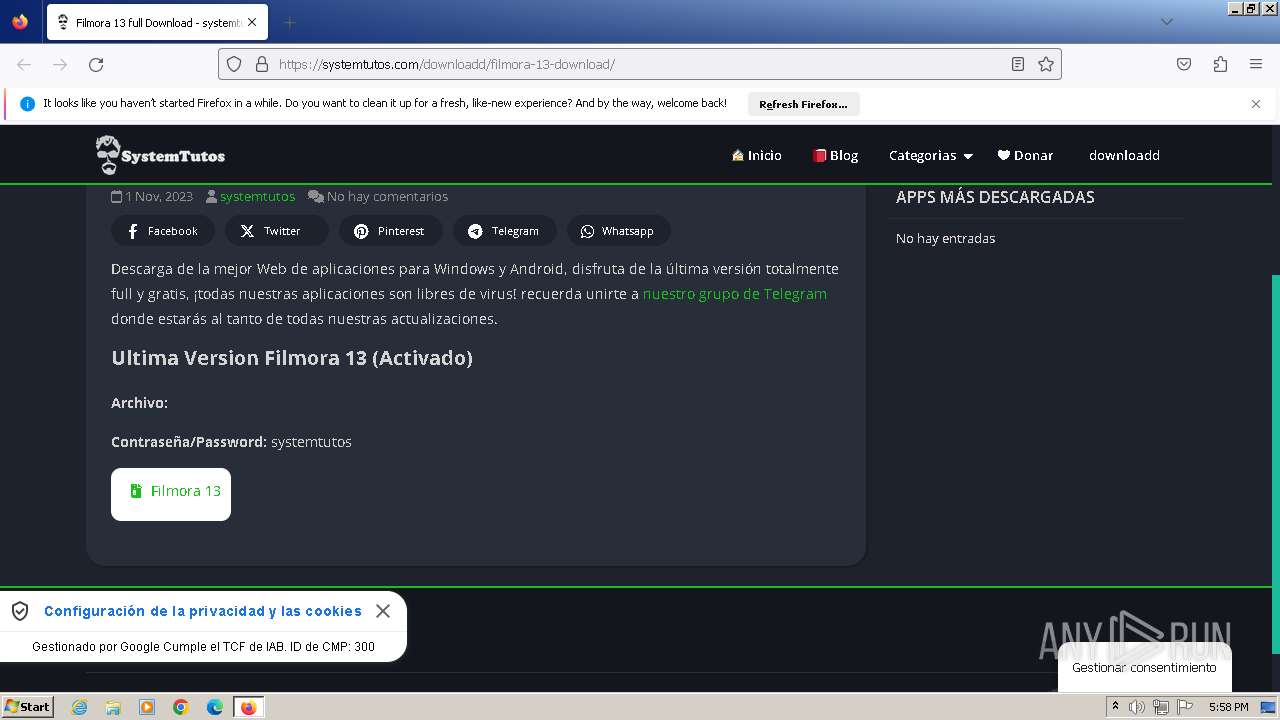Open the Firefox application menu
Image resolution: width=1280 pixels, height=720 pixels.
point(1256,64)
